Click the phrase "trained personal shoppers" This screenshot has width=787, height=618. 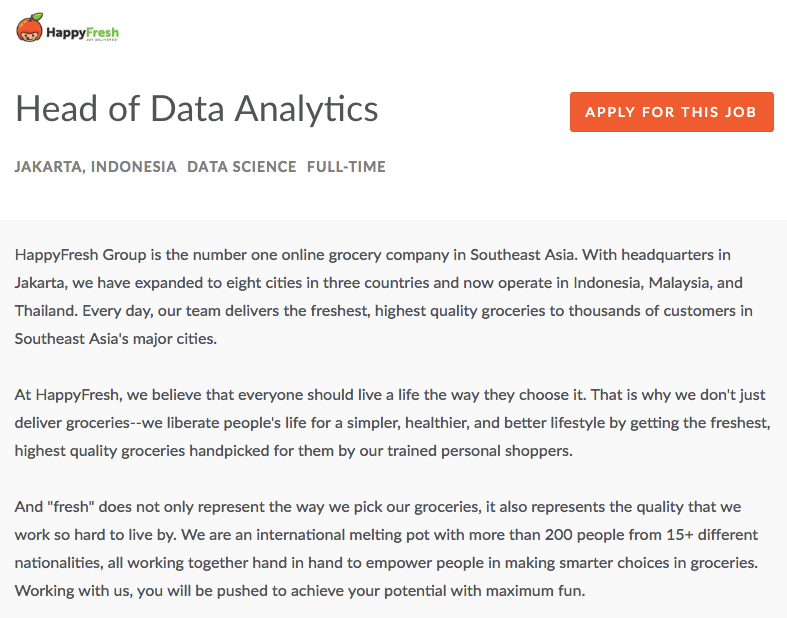point(479,451)
